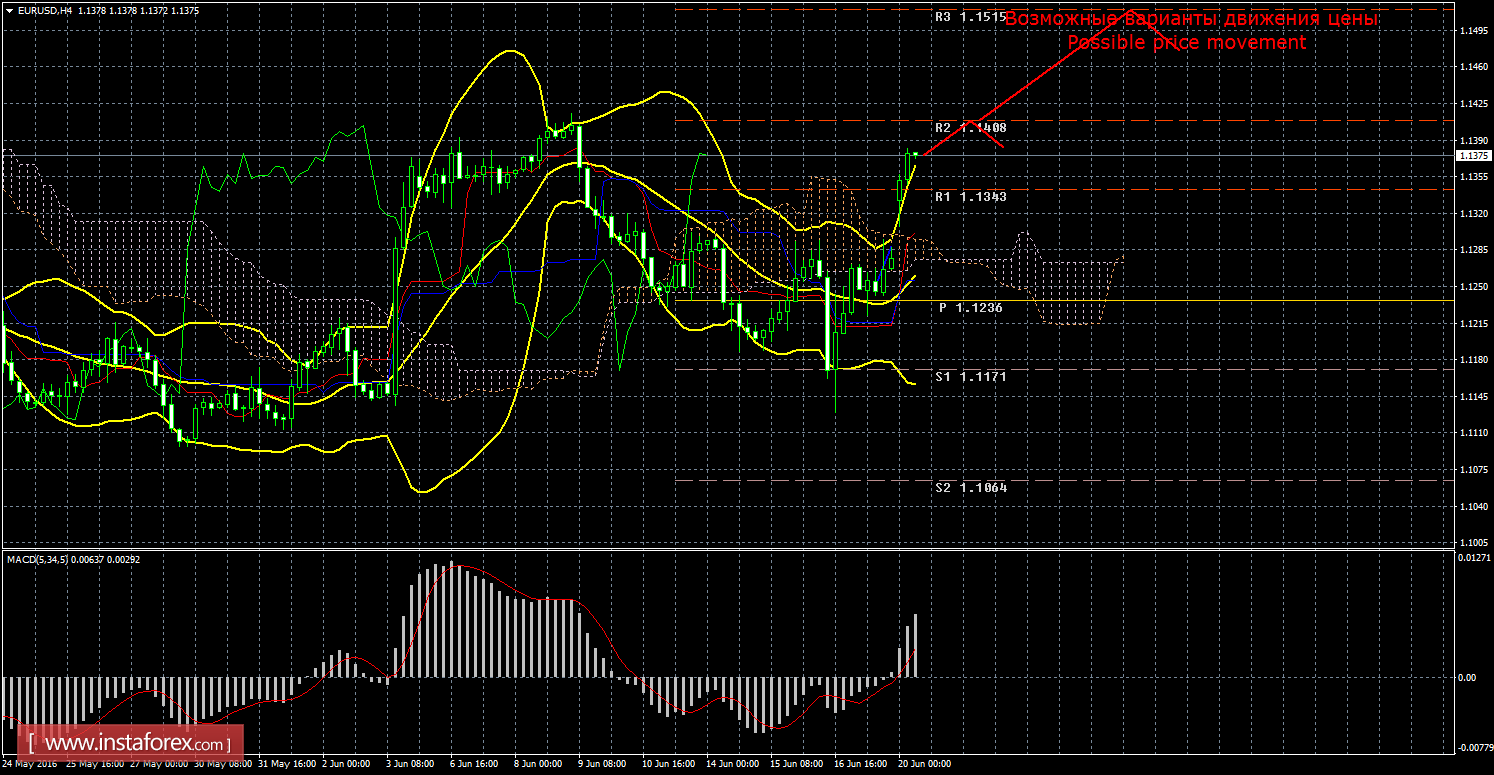The width and height of the screenshot is (1494, 775).
Task: Select the R3 1.1515 pivot label
Action: coord(970,17)
